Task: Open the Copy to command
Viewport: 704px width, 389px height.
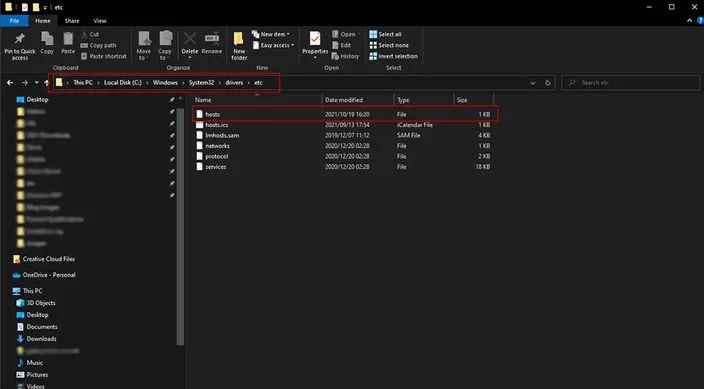Action: [x=165, y=45]
